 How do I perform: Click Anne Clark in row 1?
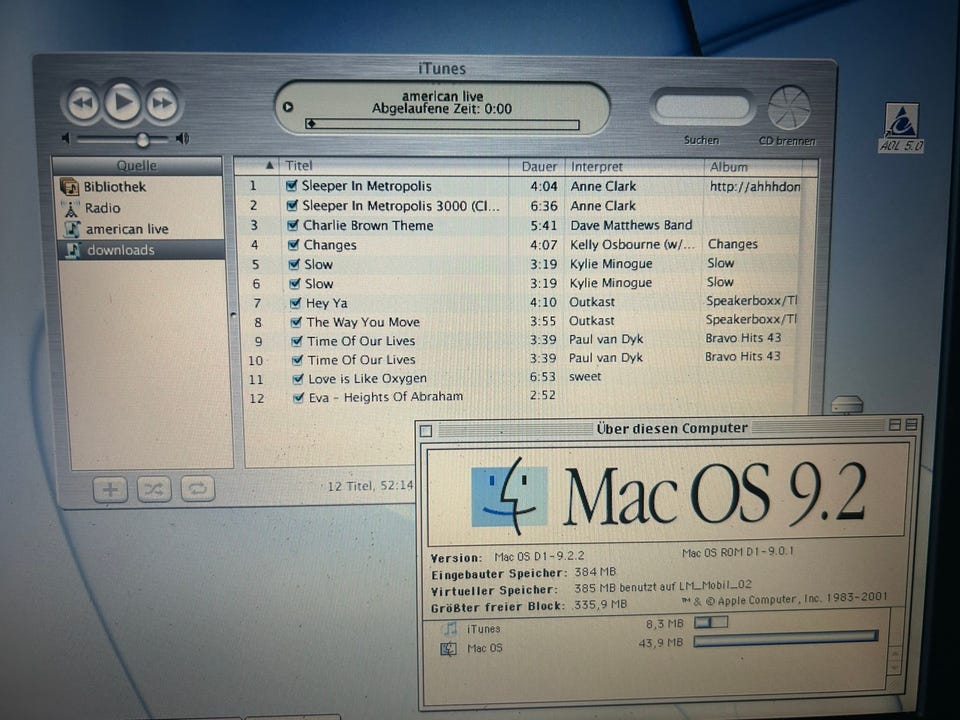tap(603, 186)
